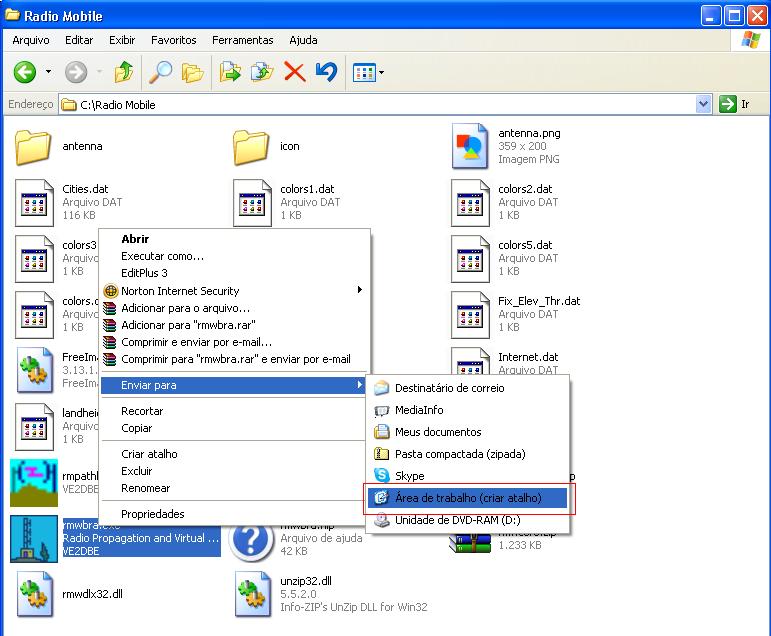
Task: Select the antenna.png image file icon
Action: [x=470, y=146]
